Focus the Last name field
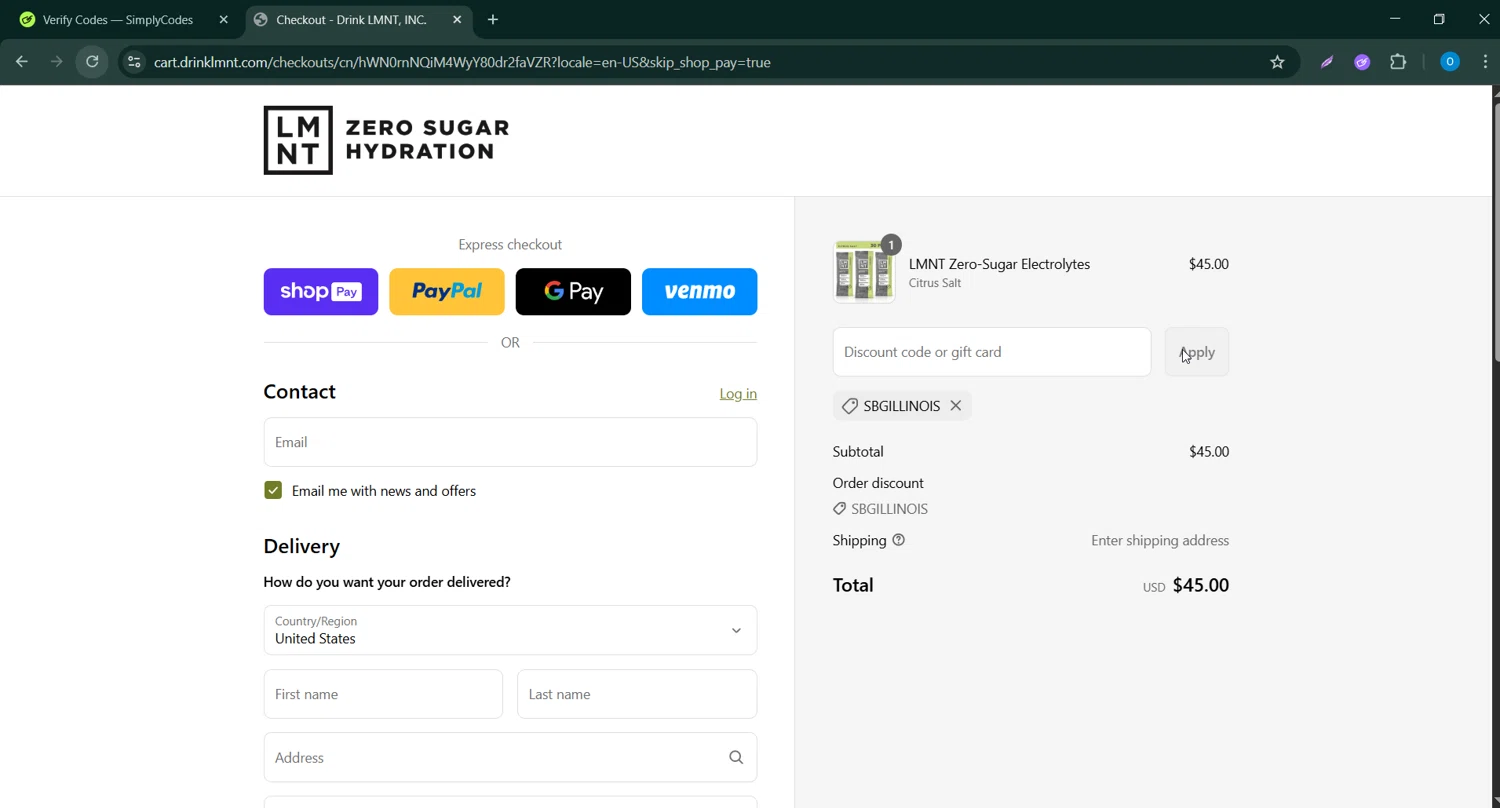 637,694
